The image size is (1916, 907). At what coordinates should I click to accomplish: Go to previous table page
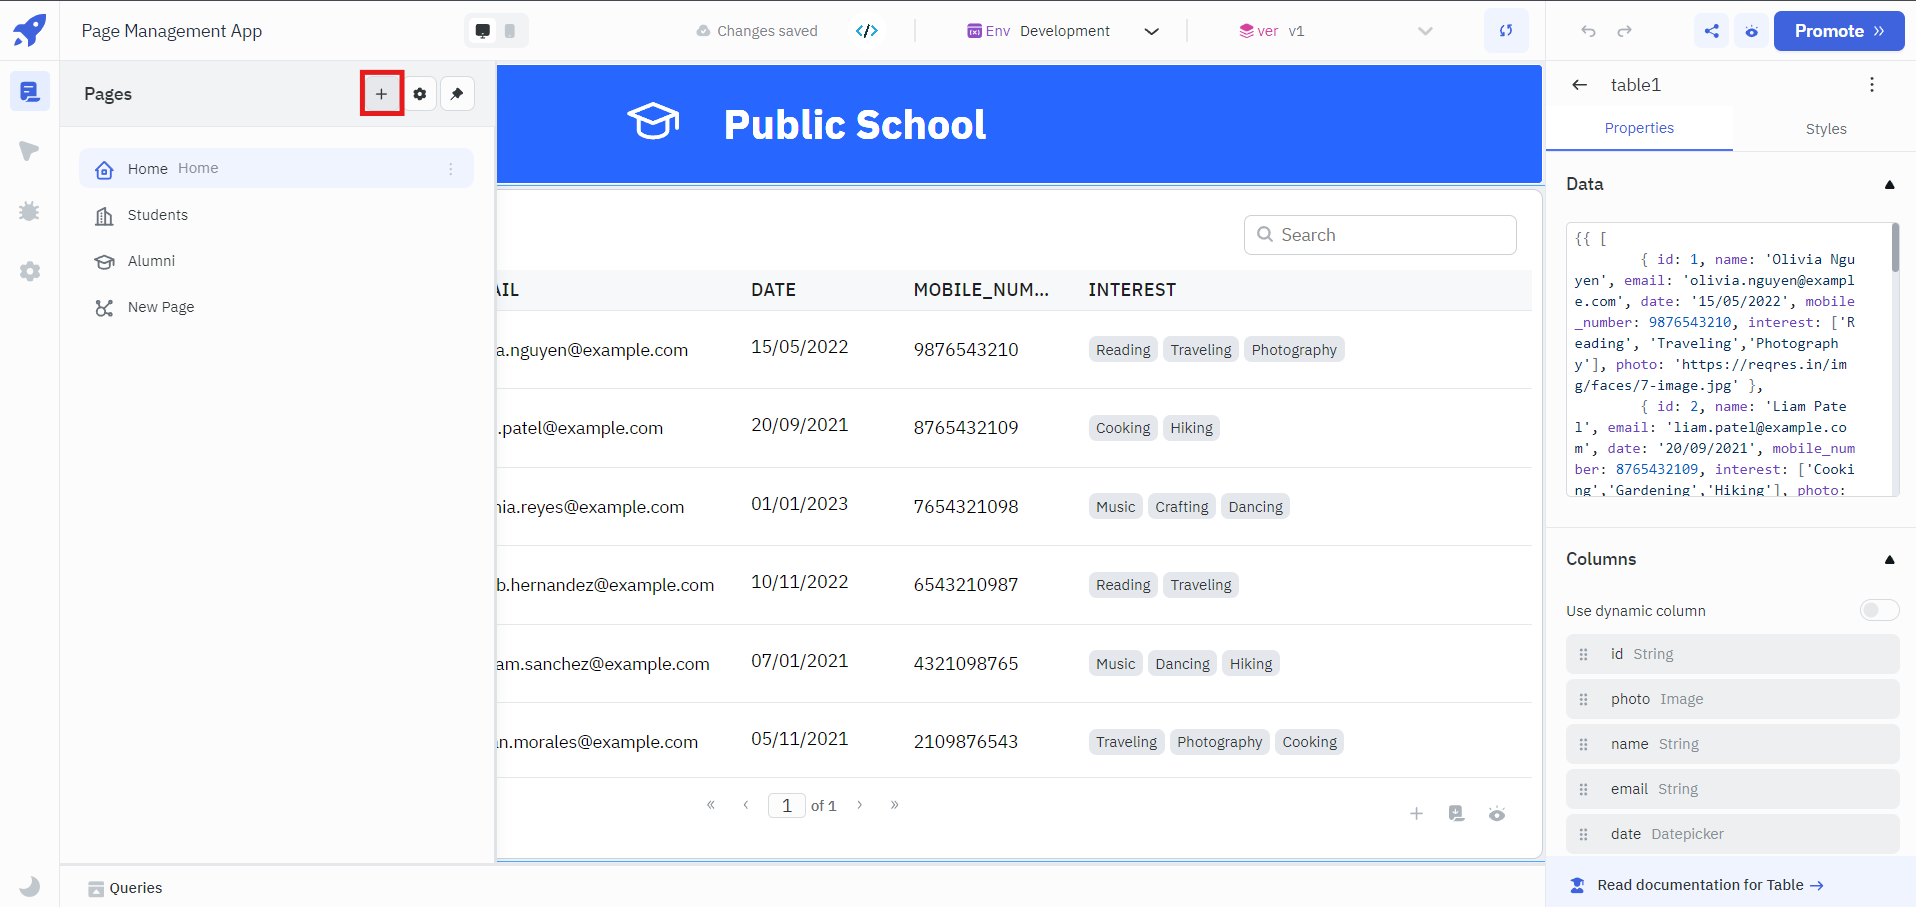click(746, 805)
